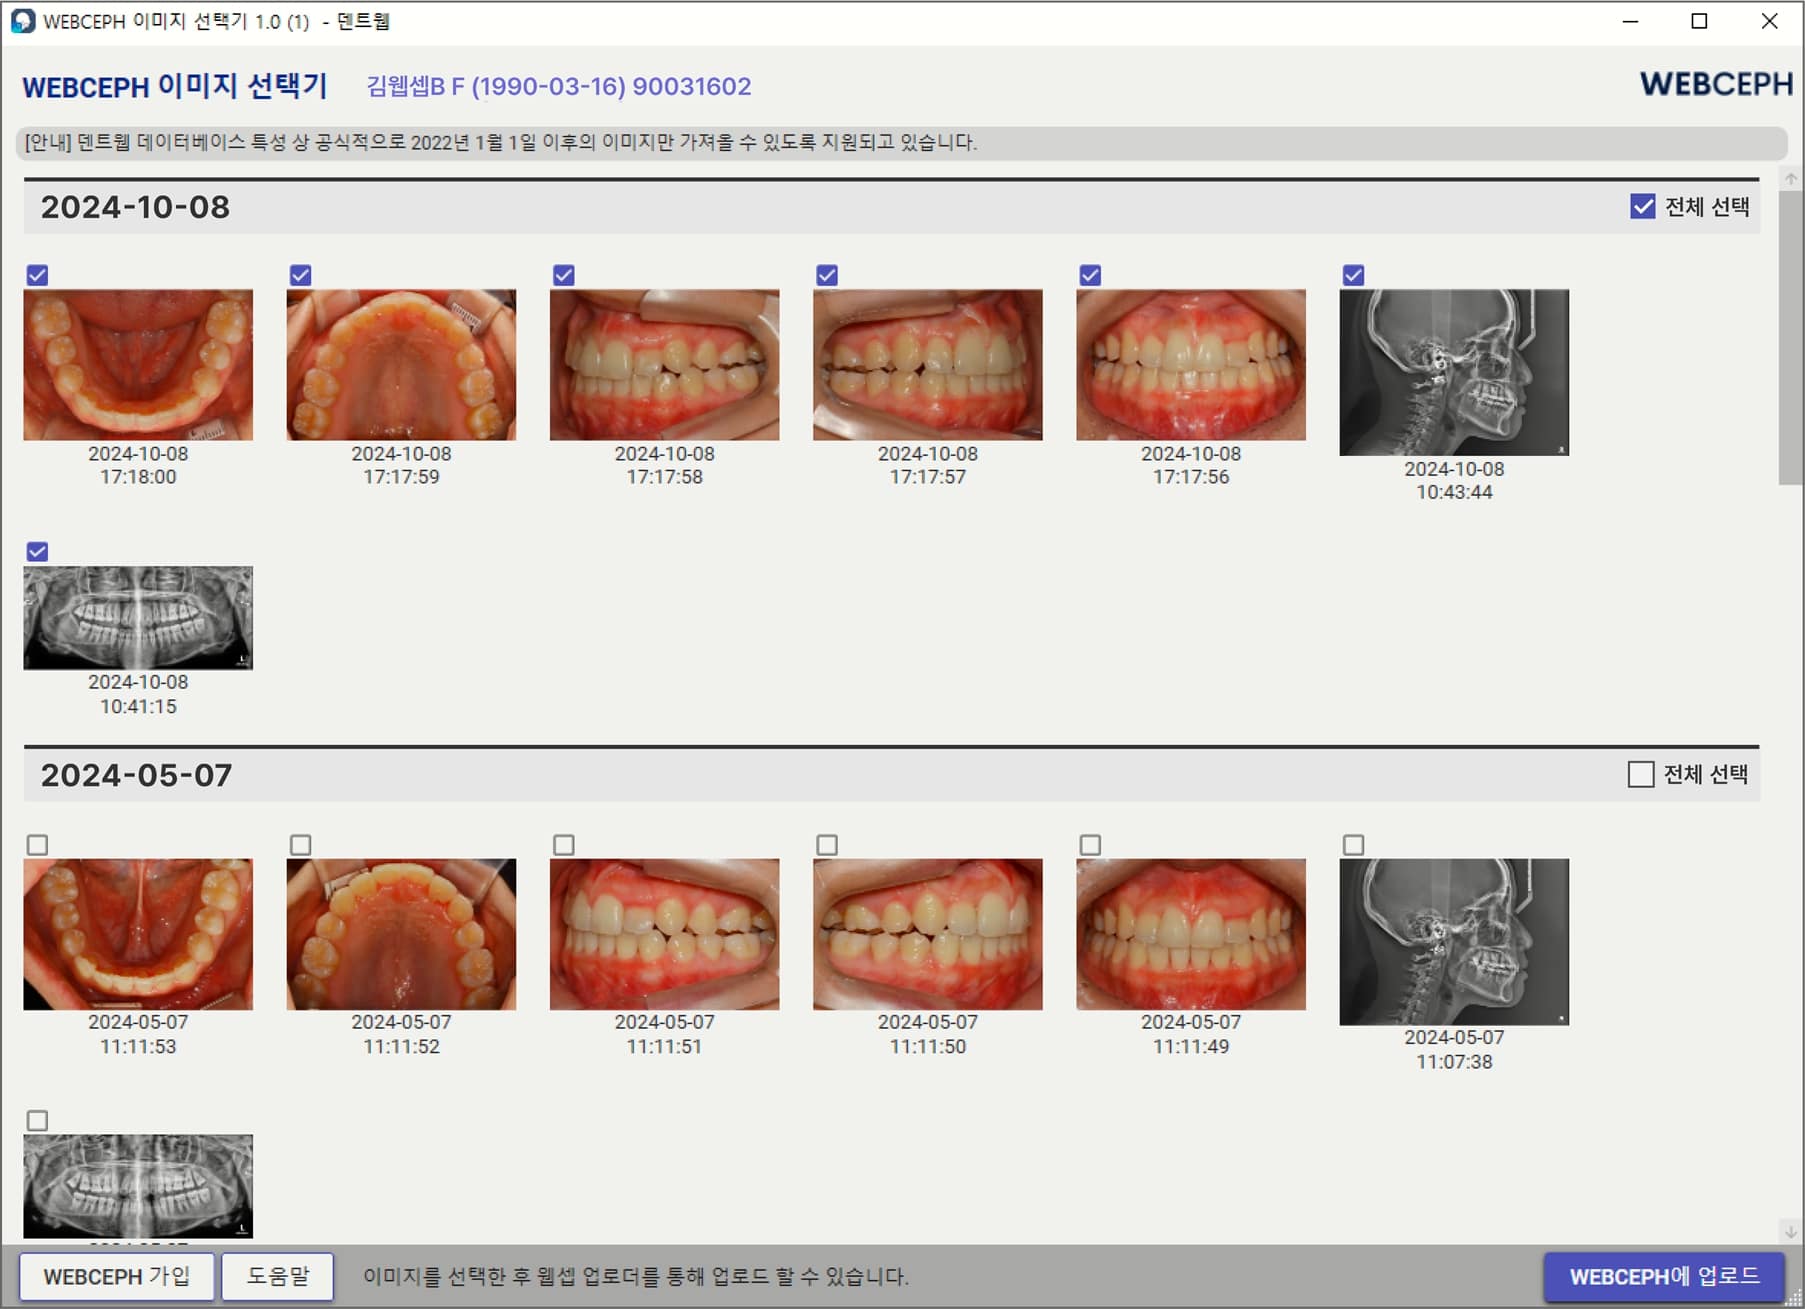Uncheck the 2024-10-08 17:18:00 image checkbox
Viewport: 1805px width, 1309px height.
pyautogui.click(x=37, y=275)
